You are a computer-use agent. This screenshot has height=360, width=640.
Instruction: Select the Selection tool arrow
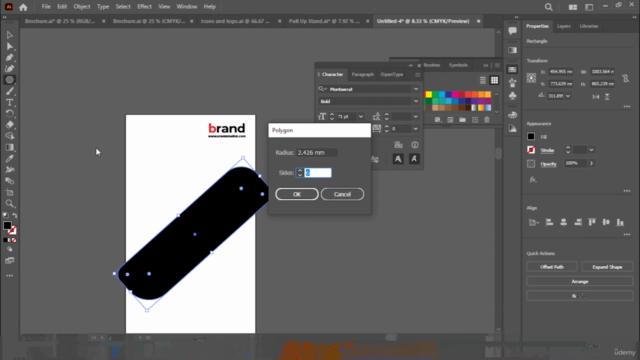(x=9, y=35)
